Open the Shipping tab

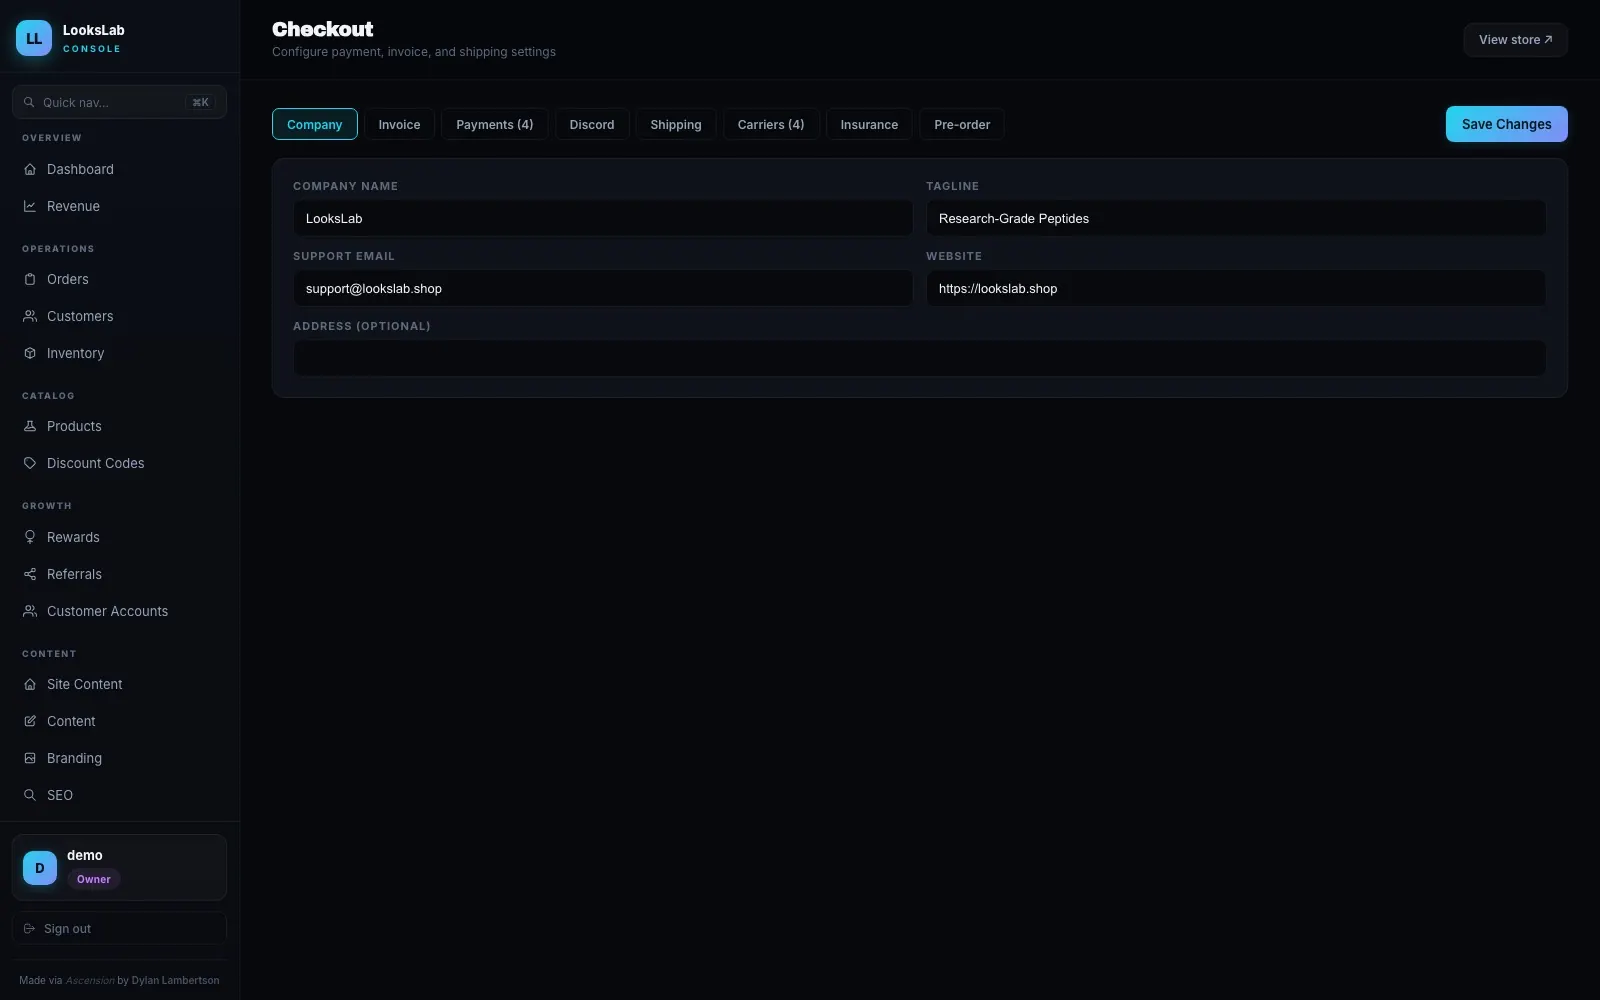(676, 125)
